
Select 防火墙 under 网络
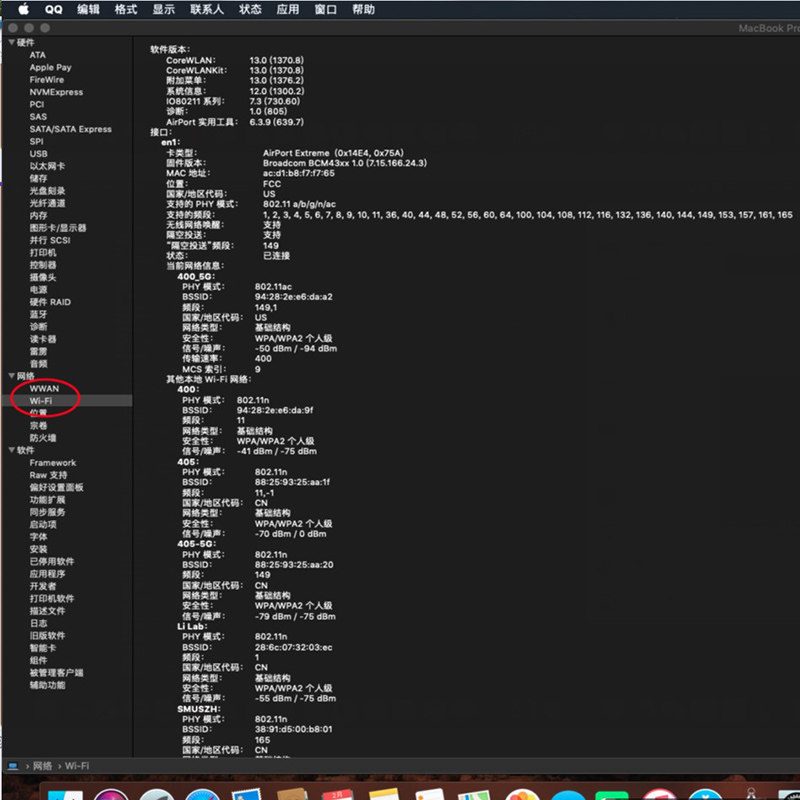(43, 437)
